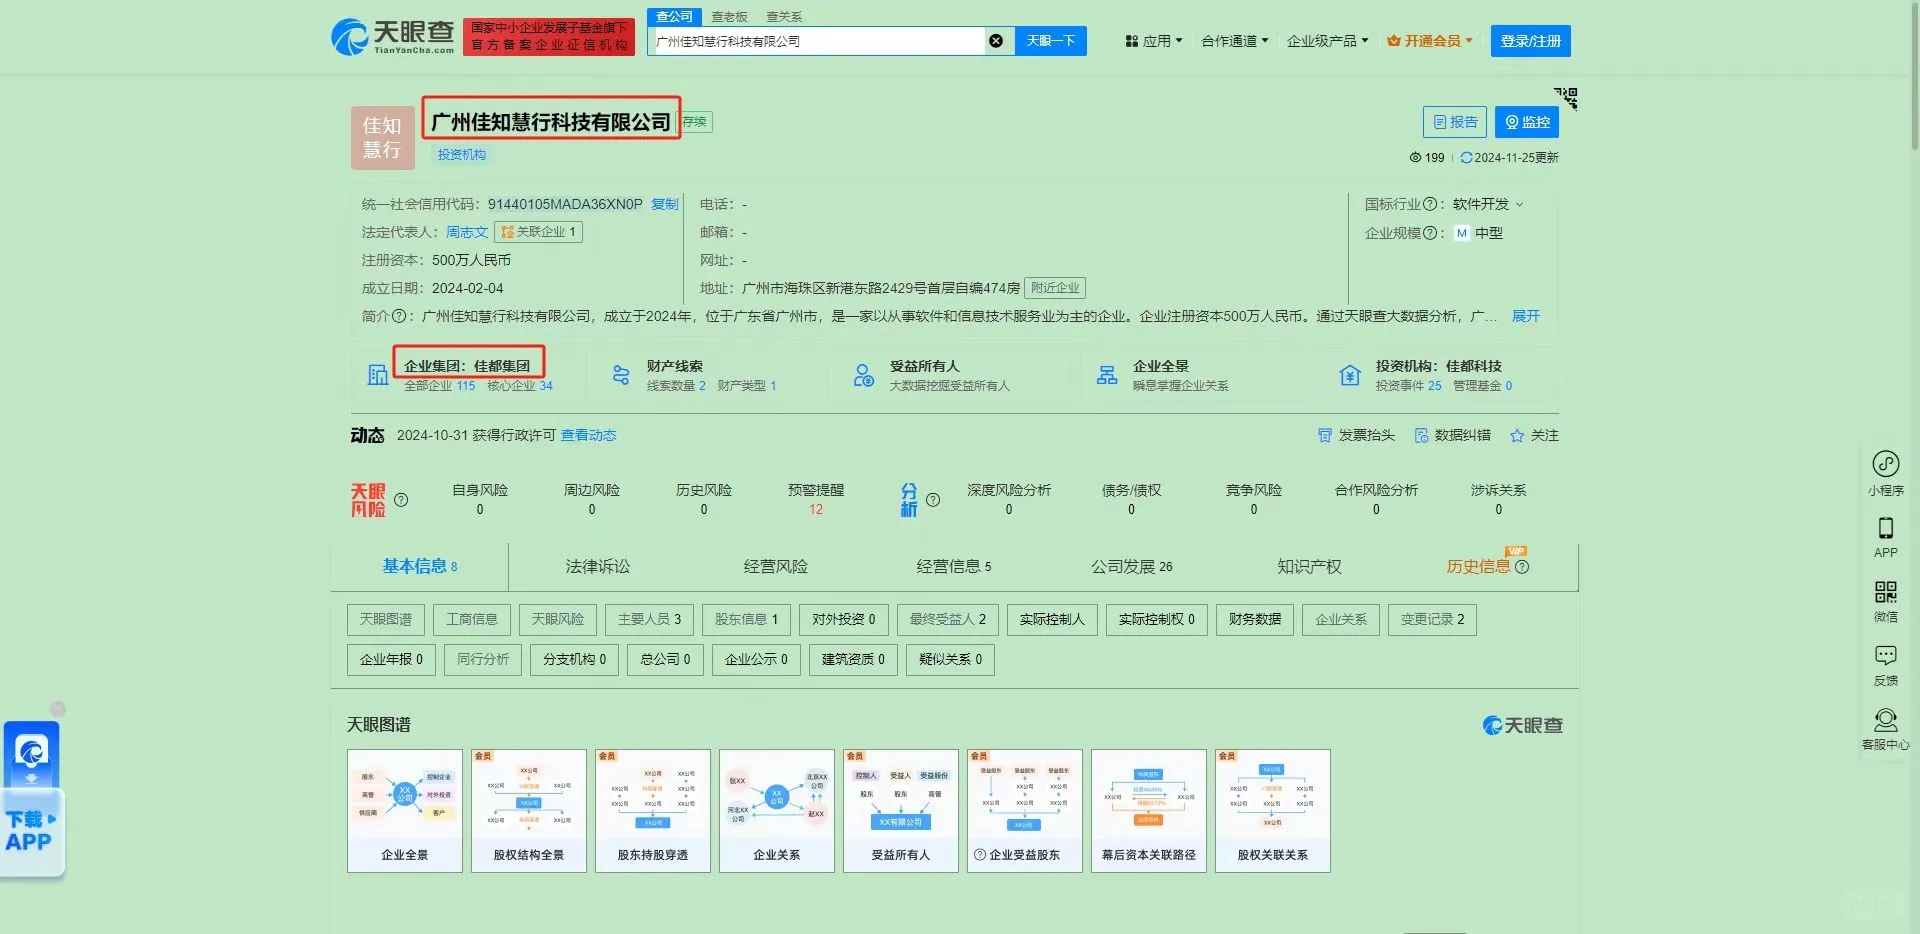Open the 企业全景 graph thumbnail

click(x=405, y=811)
